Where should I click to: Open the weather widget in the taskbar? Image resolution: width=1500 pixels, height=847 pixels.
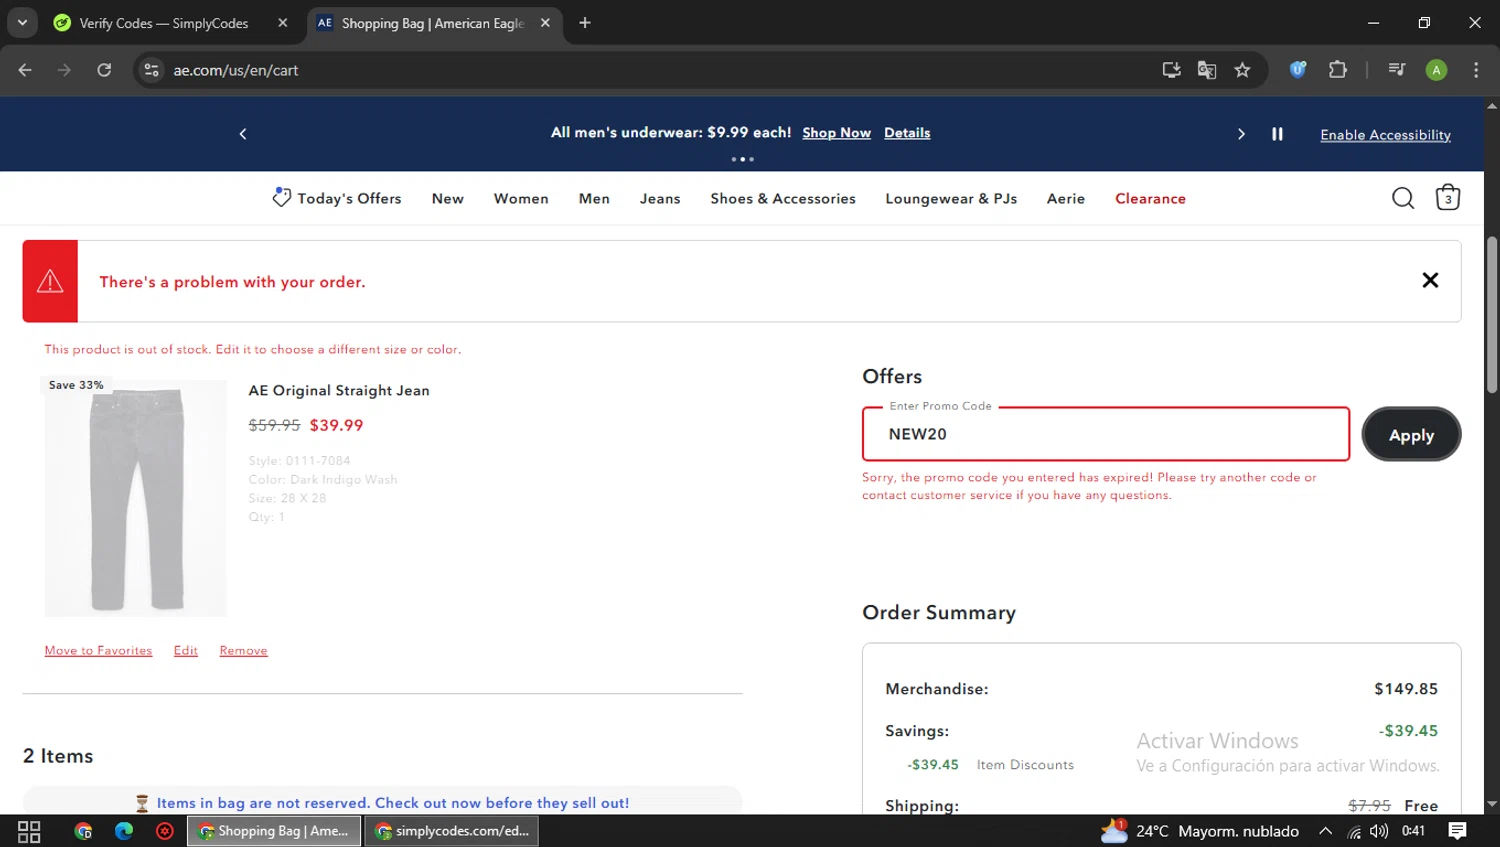click(1200, 831)
